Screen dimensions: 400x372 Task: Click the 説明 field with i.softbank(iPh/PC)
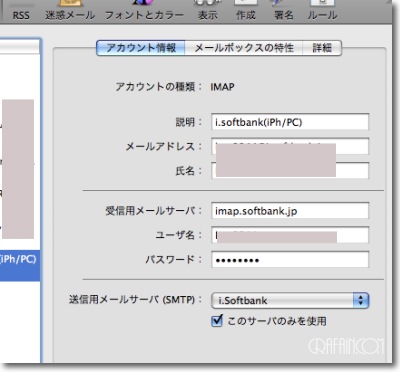click(290, 122)
